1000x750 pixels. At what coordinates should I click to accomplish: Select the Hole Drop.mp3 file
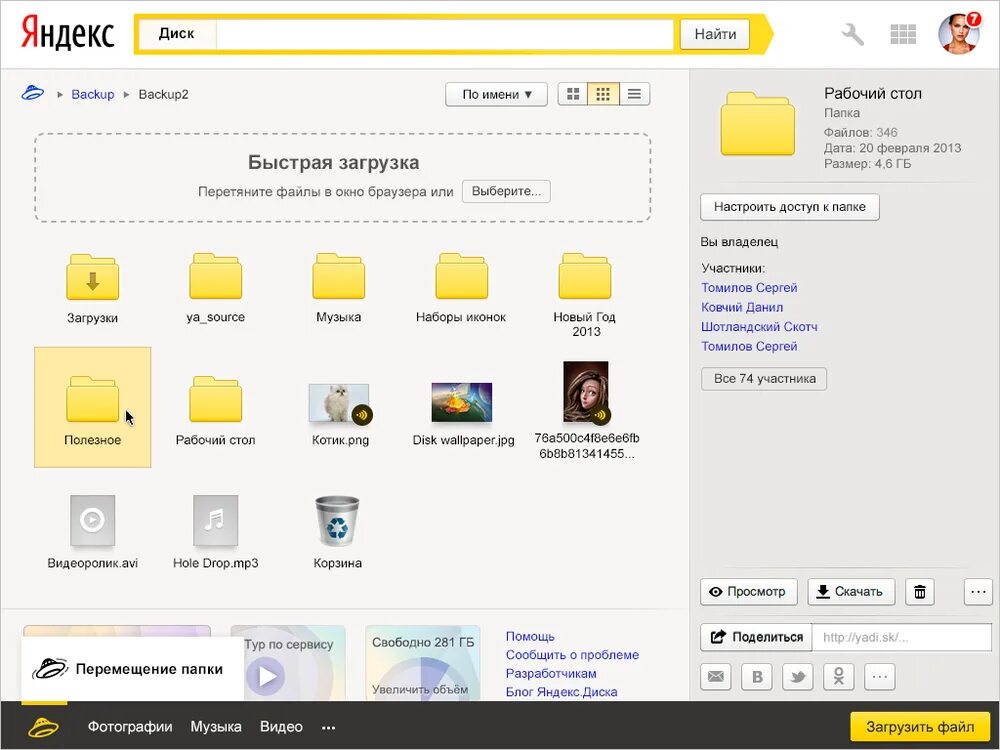point(216,520)
